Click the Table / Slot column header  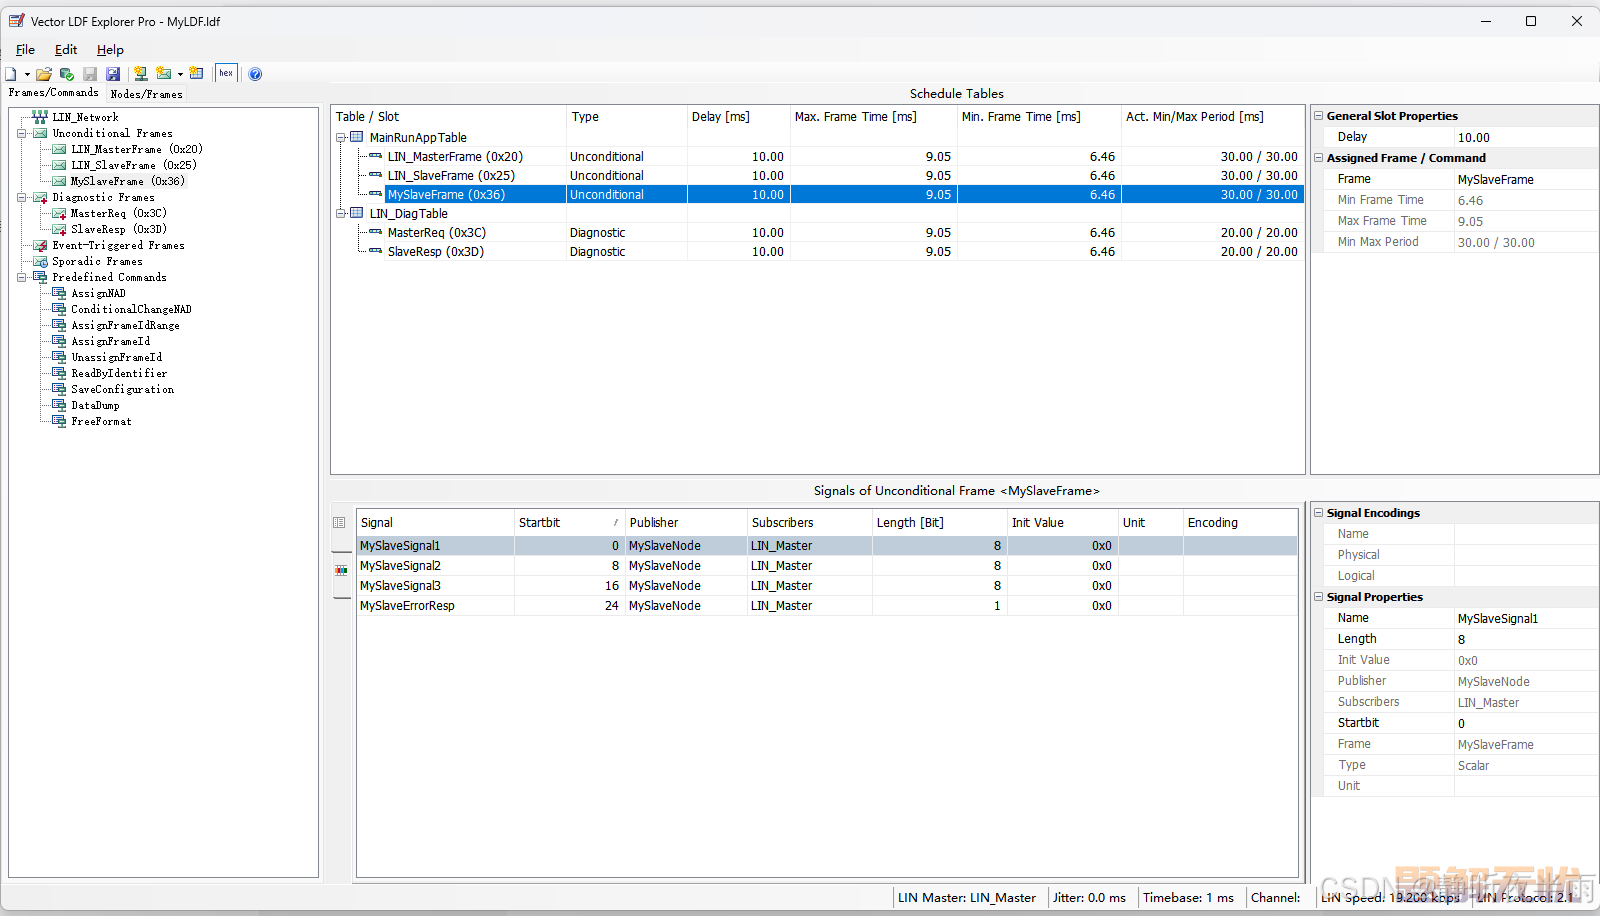tap(449, 117)
